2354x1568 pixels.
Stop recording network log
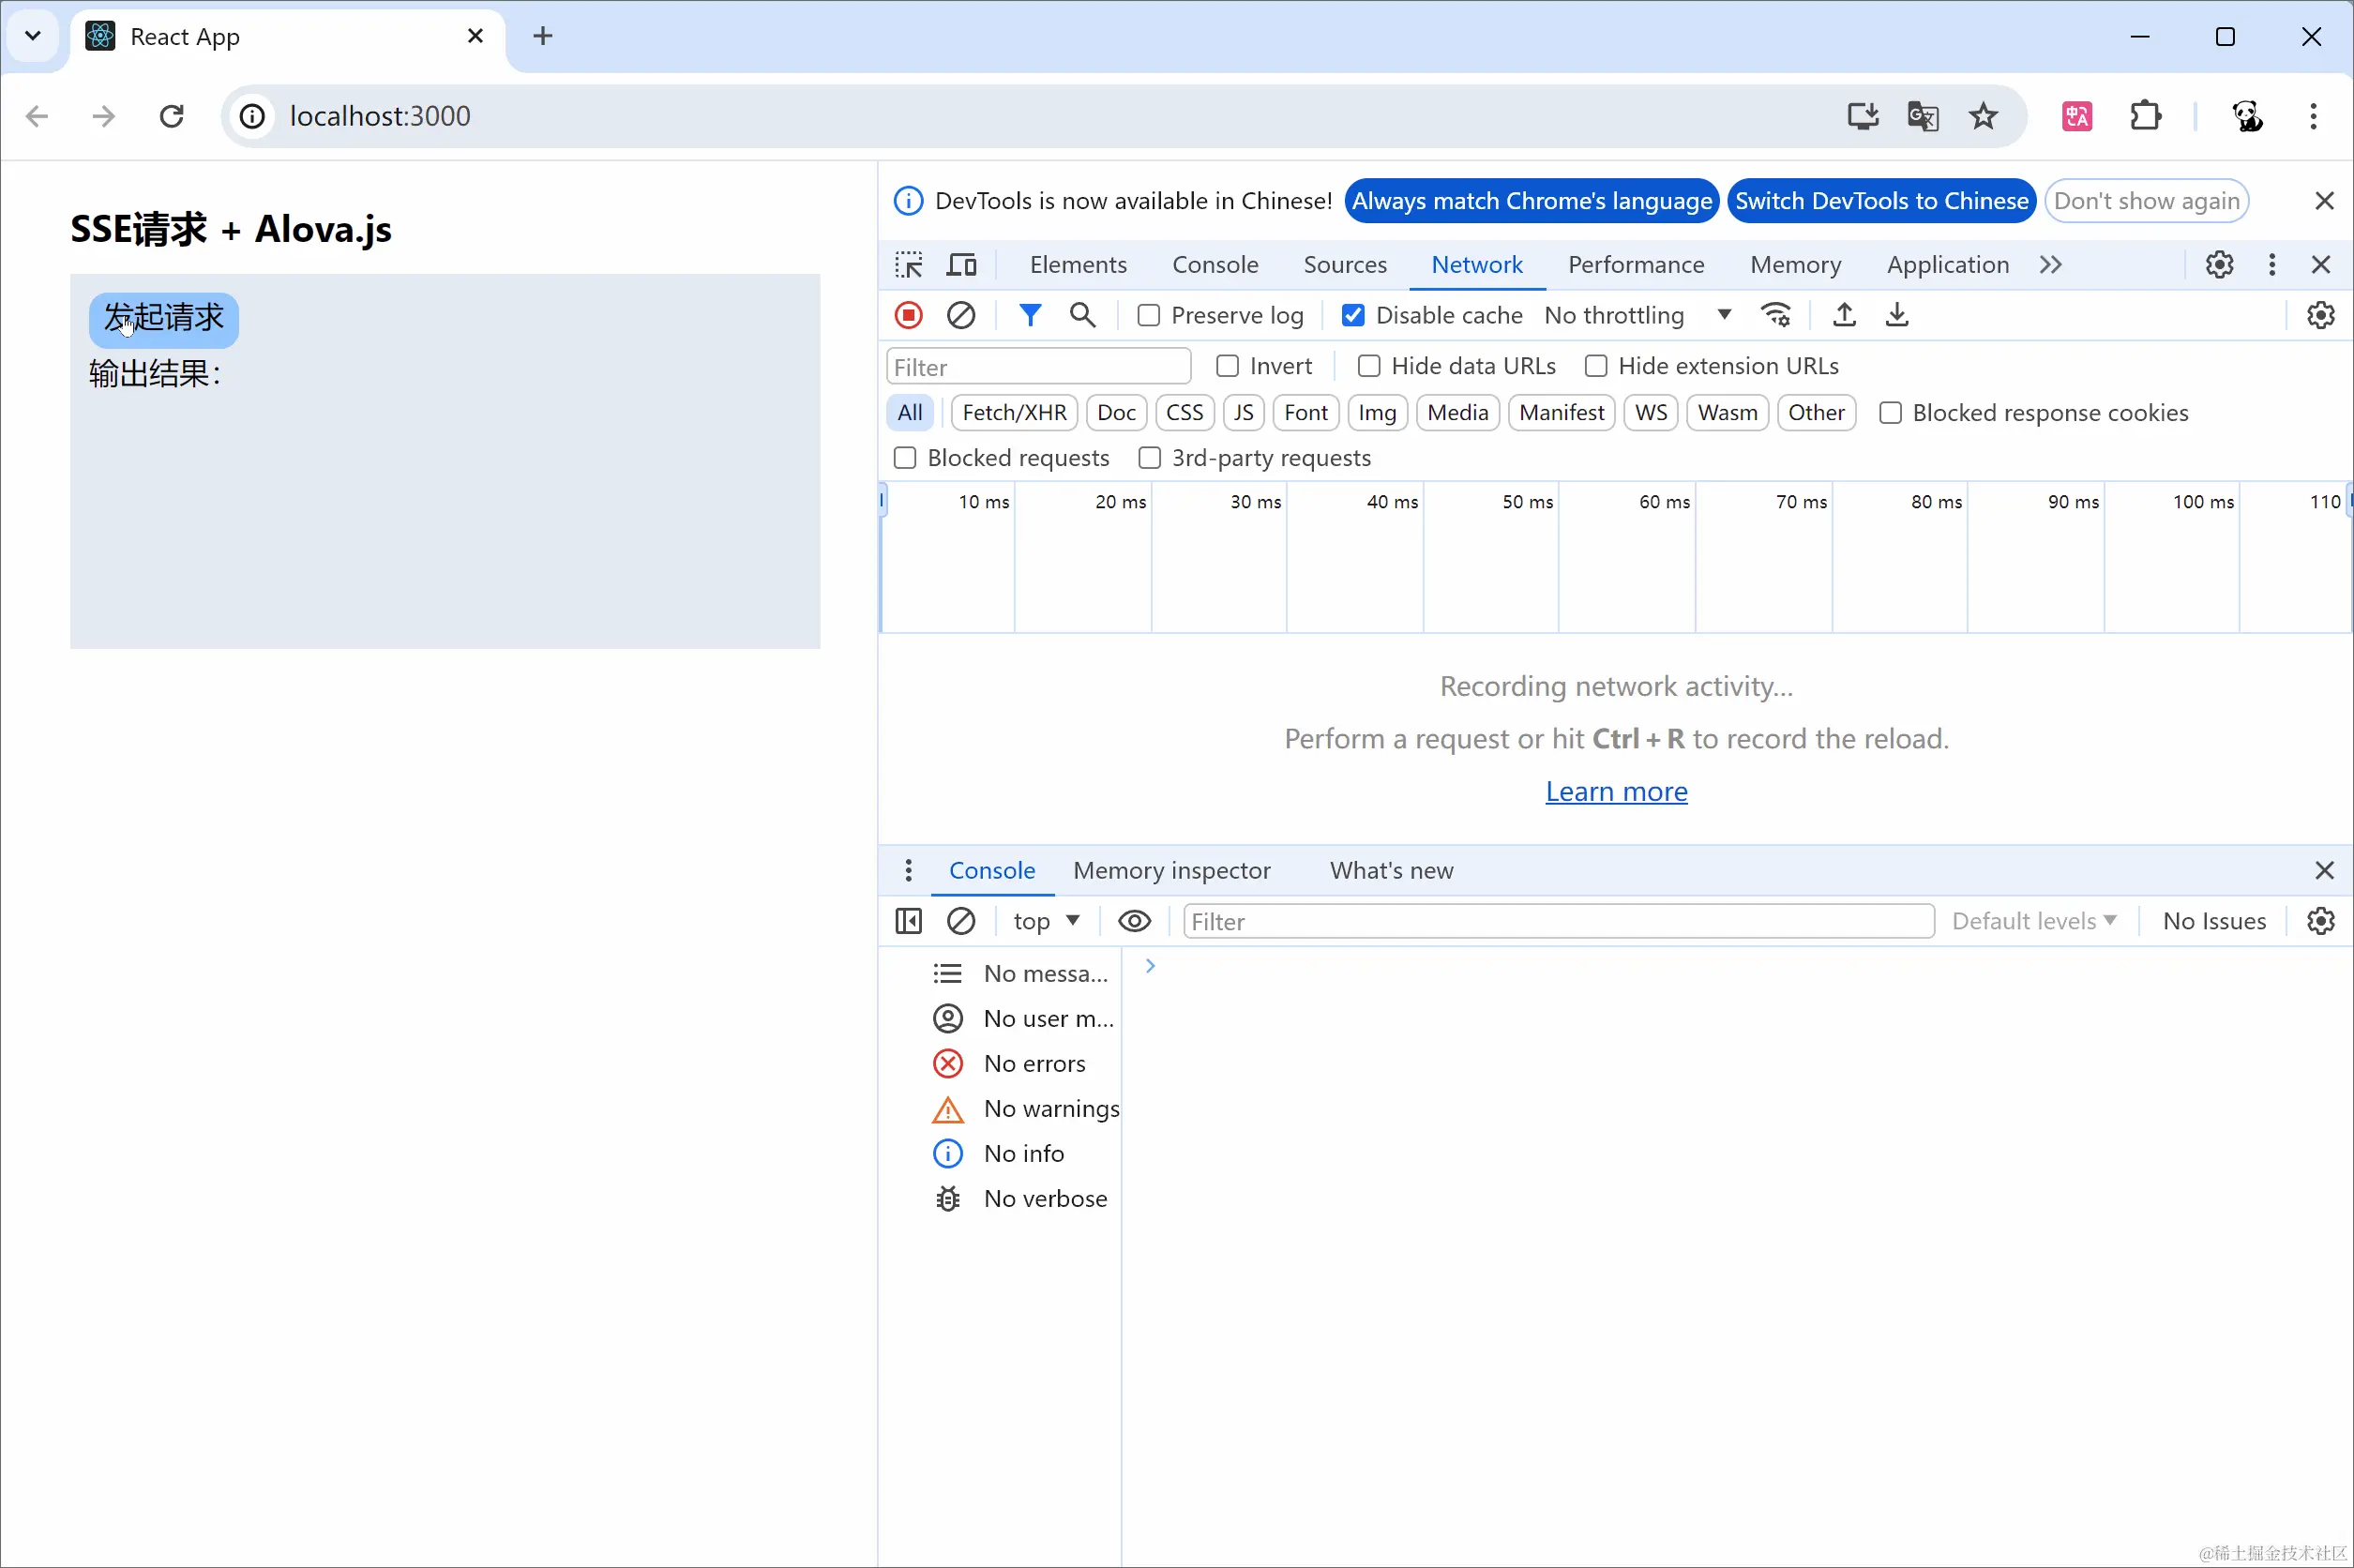coord(908,316)
